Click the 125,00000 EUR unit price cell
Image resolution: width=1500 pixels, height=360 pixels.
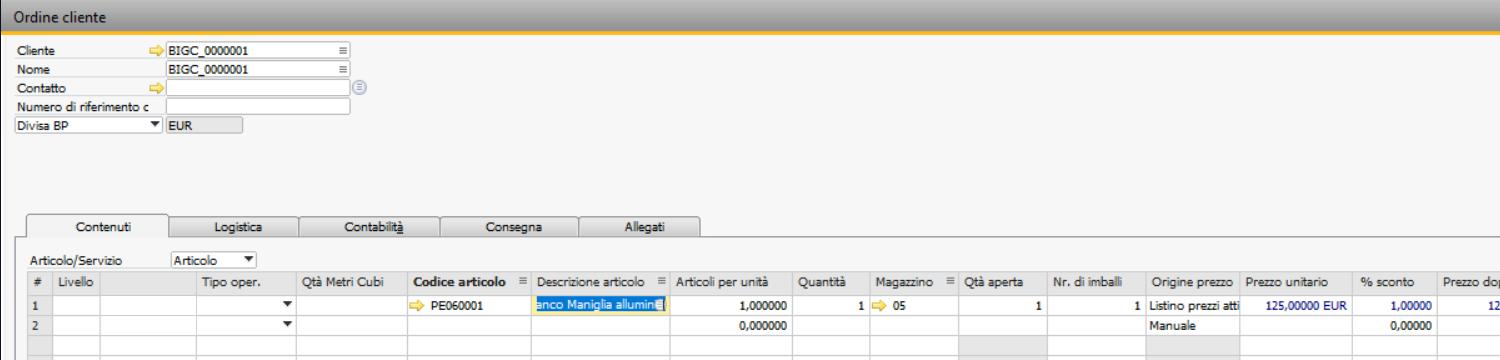[1296, 306]
